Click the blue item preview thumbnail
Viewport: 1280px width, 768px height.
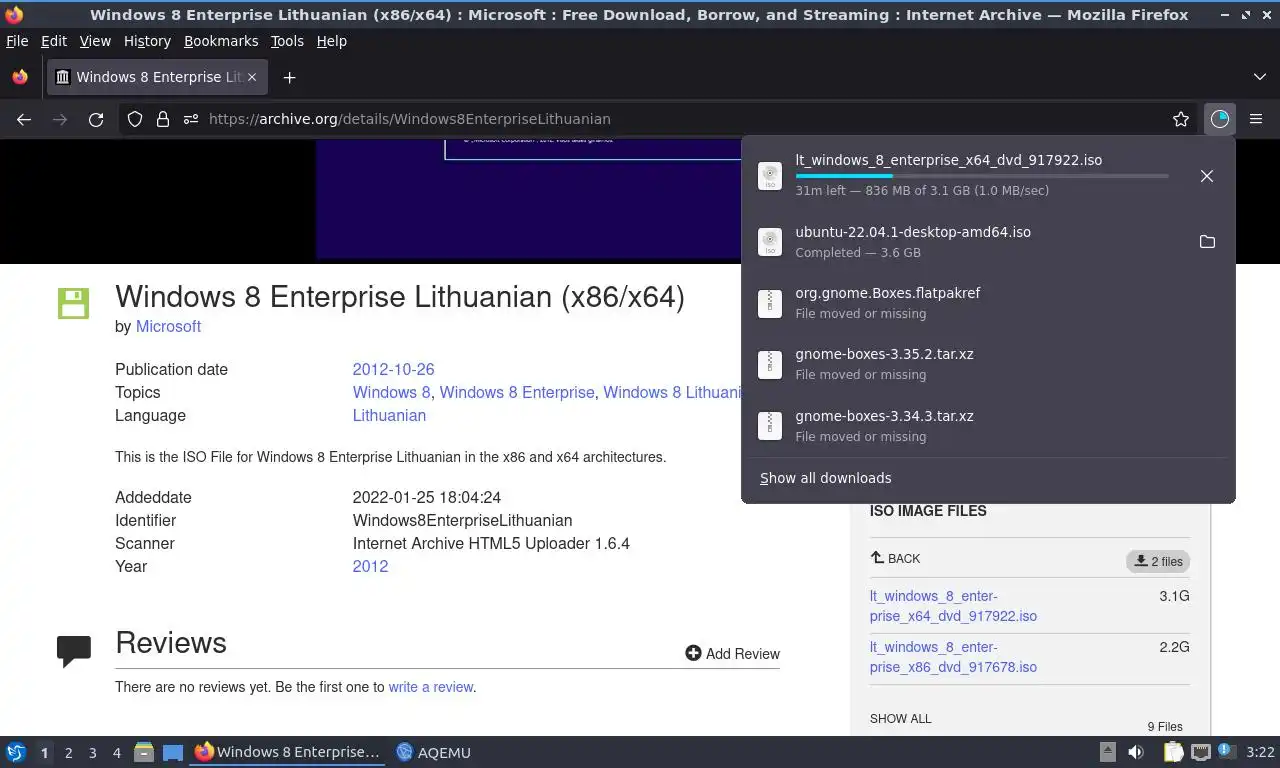528,199
